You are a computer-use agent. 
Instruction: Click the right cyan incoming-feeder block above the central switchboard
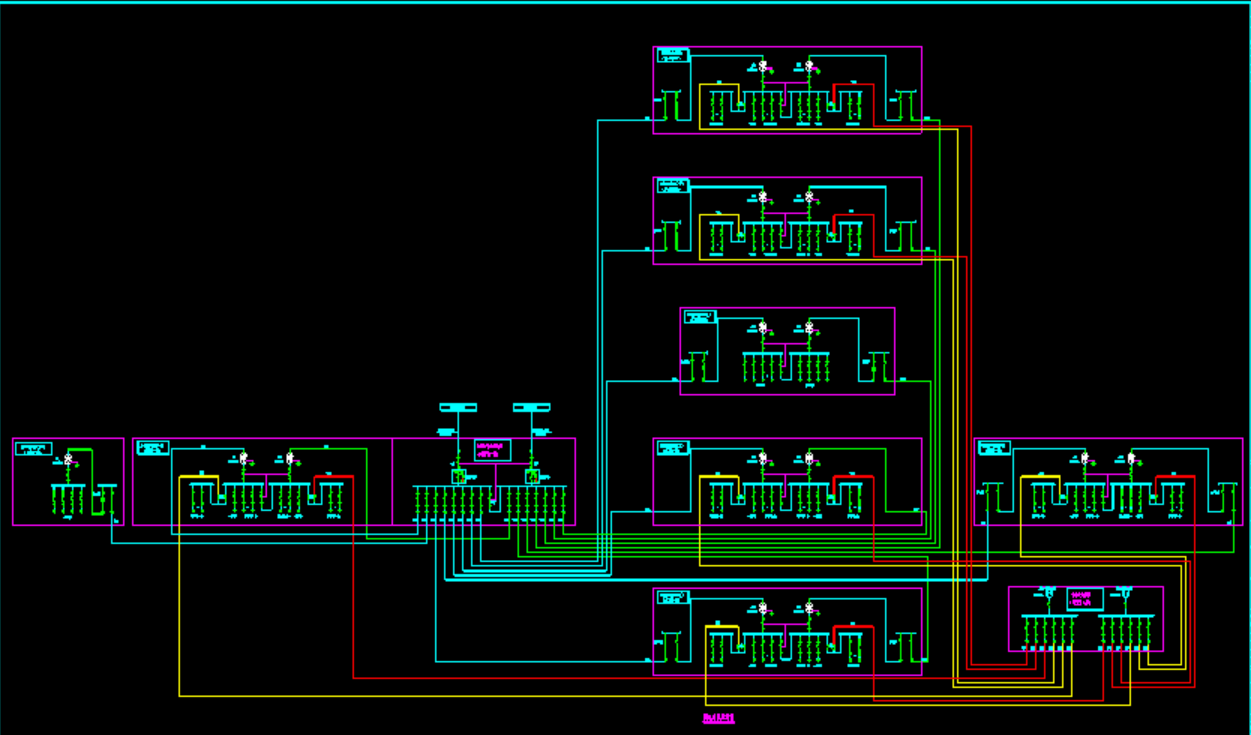(531, 408)
